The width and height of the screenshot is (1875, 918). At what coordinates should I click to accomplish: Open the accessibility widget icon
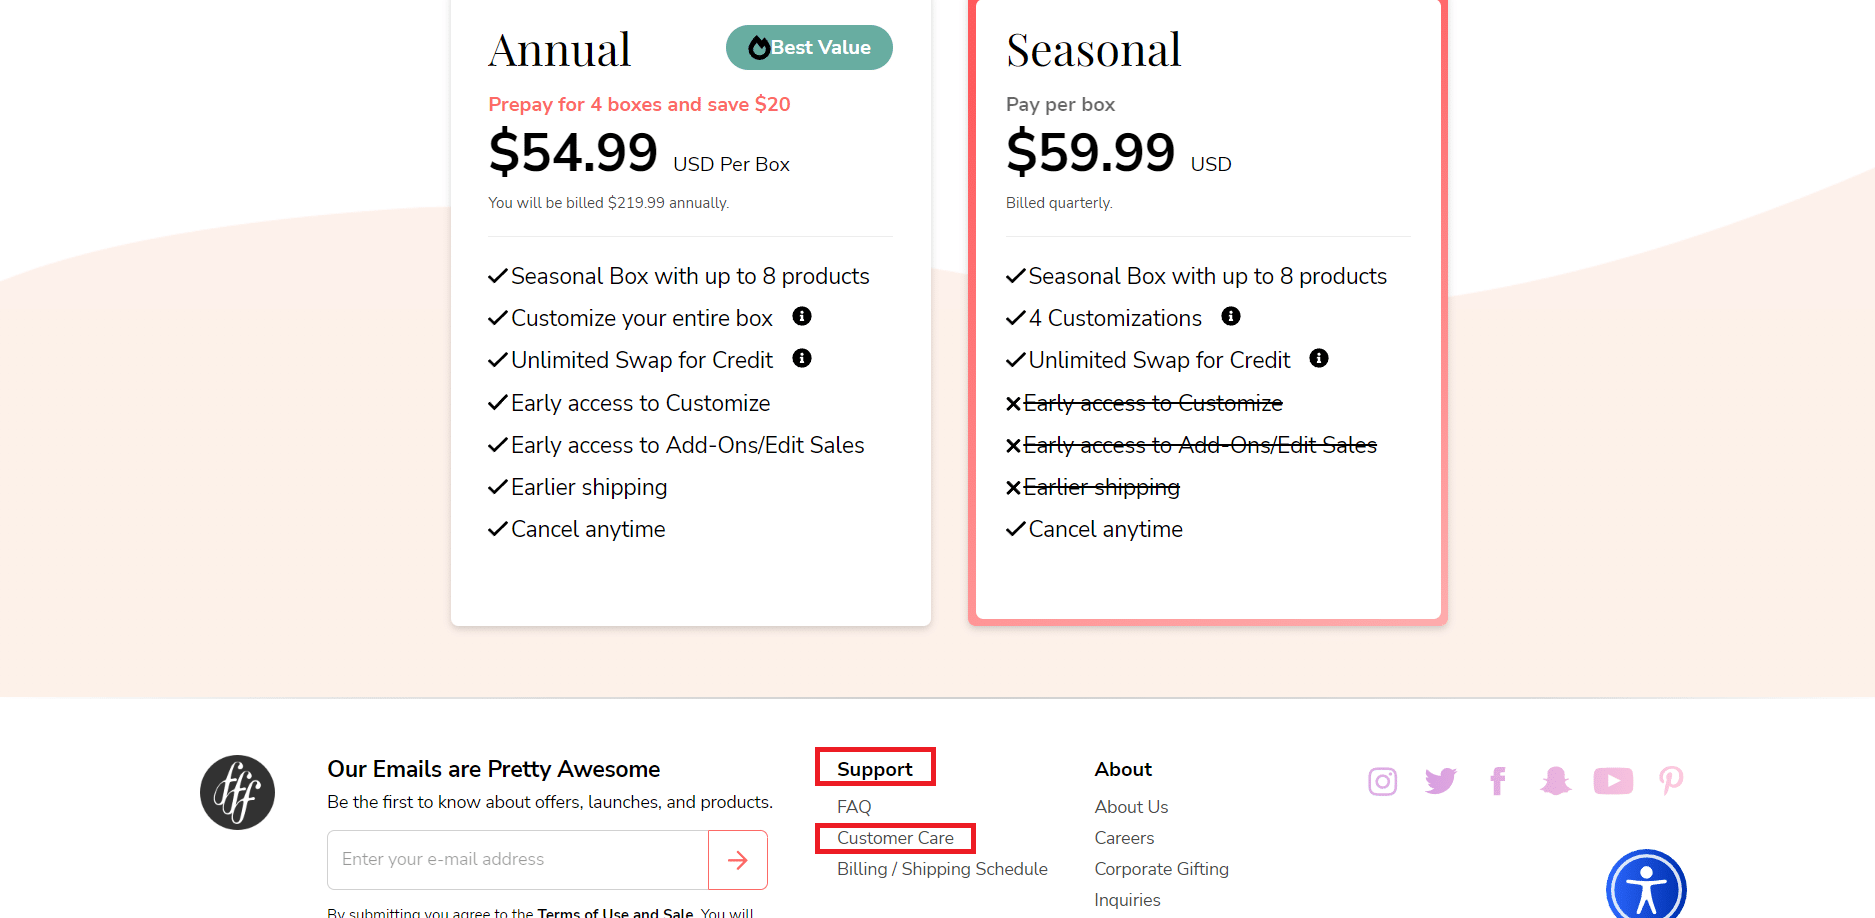pos(1646,889)
